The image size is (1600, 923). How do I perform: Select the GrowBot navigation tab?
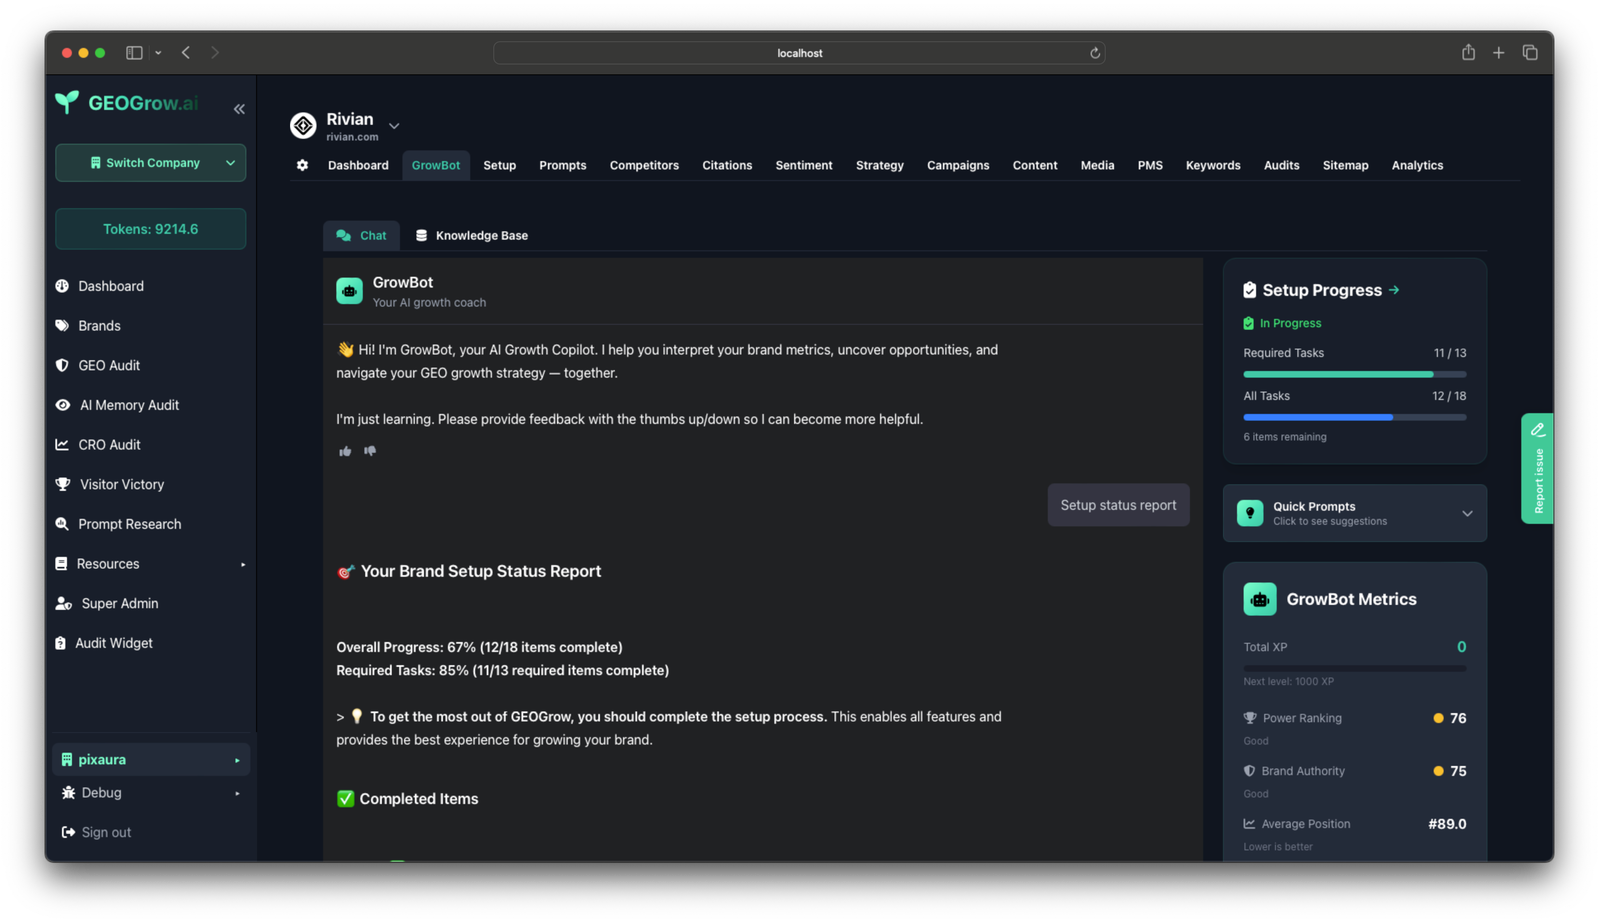436,166
